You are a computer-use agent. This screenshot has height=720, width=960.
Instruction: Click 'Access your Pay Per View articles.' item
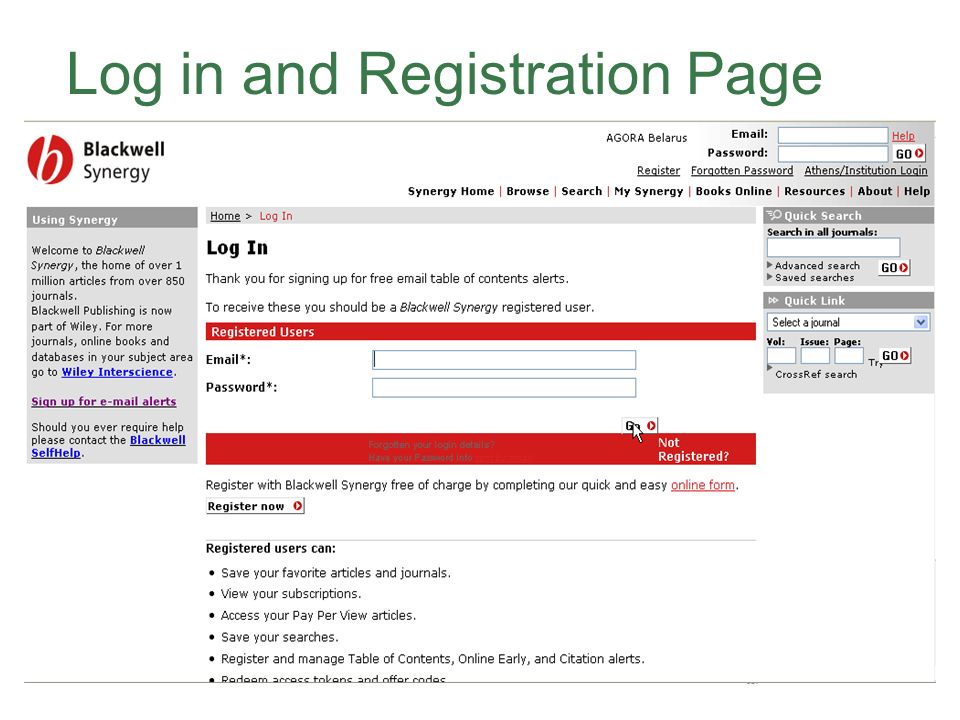(318, 615)
